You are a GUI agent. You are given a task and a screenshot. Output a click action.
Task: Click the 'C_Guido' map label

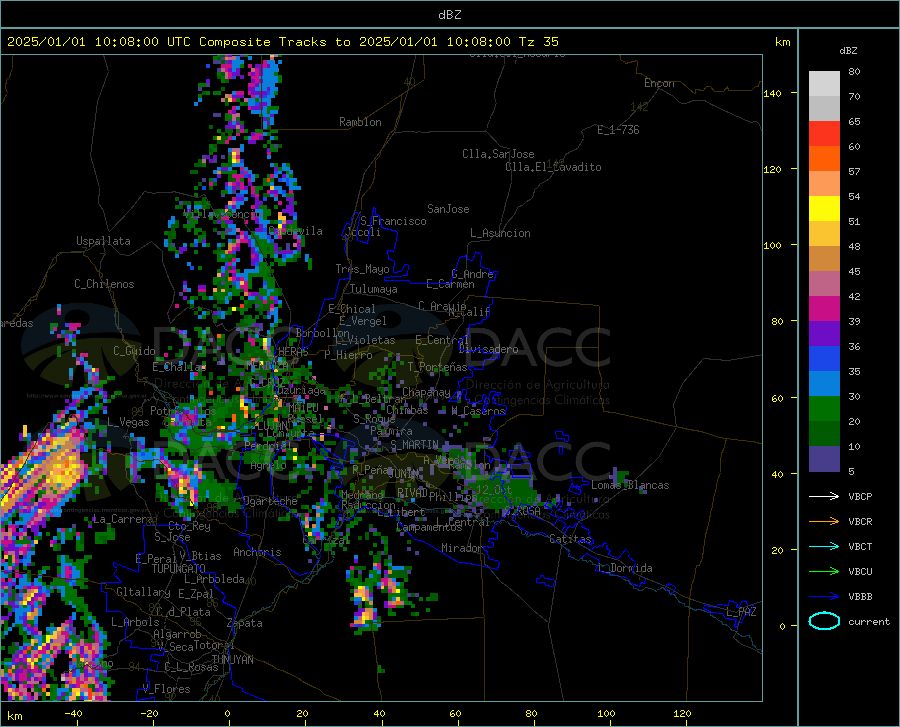click(134, 351)
